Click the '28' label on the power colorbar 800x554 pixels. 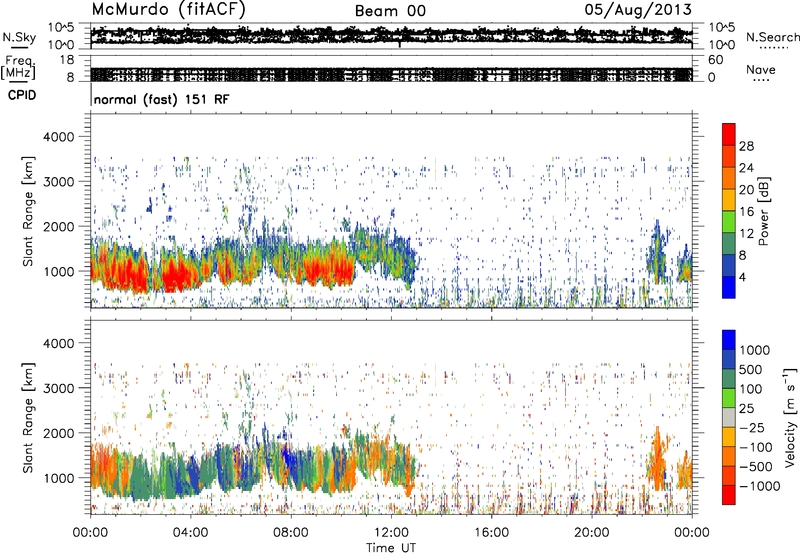point(746,146)
